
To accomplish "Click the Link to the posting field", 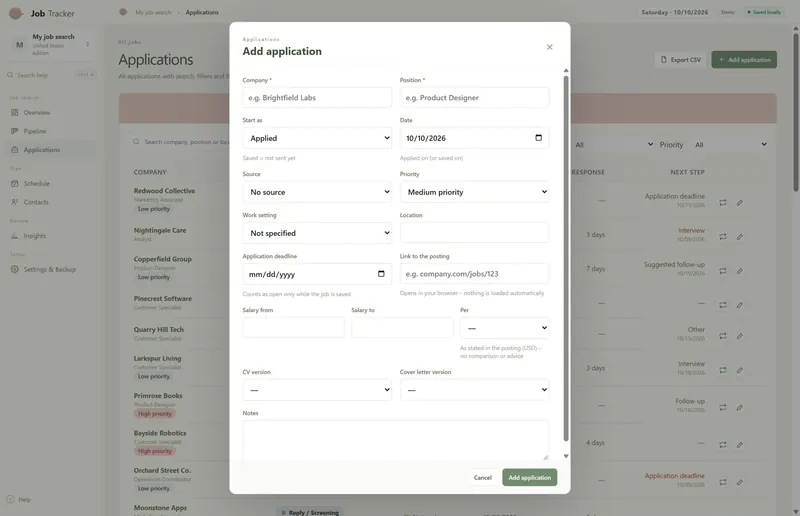I will pos(474,274).
